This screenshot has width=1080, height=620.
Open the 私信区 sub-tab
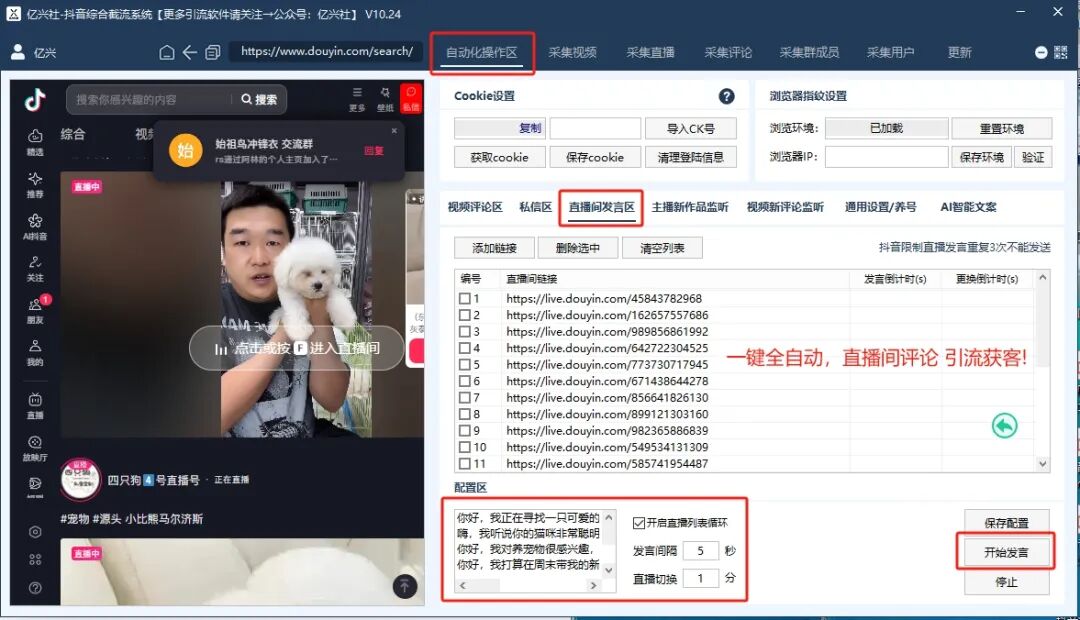tap(535, 207)
